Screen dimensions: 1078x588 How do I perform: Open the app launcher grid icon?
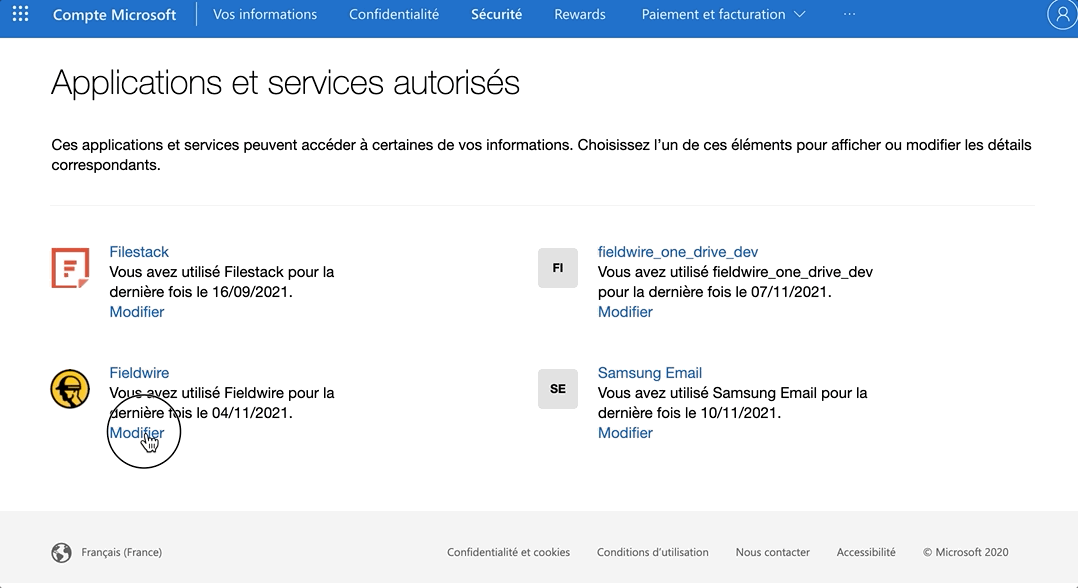click(19, 14)
